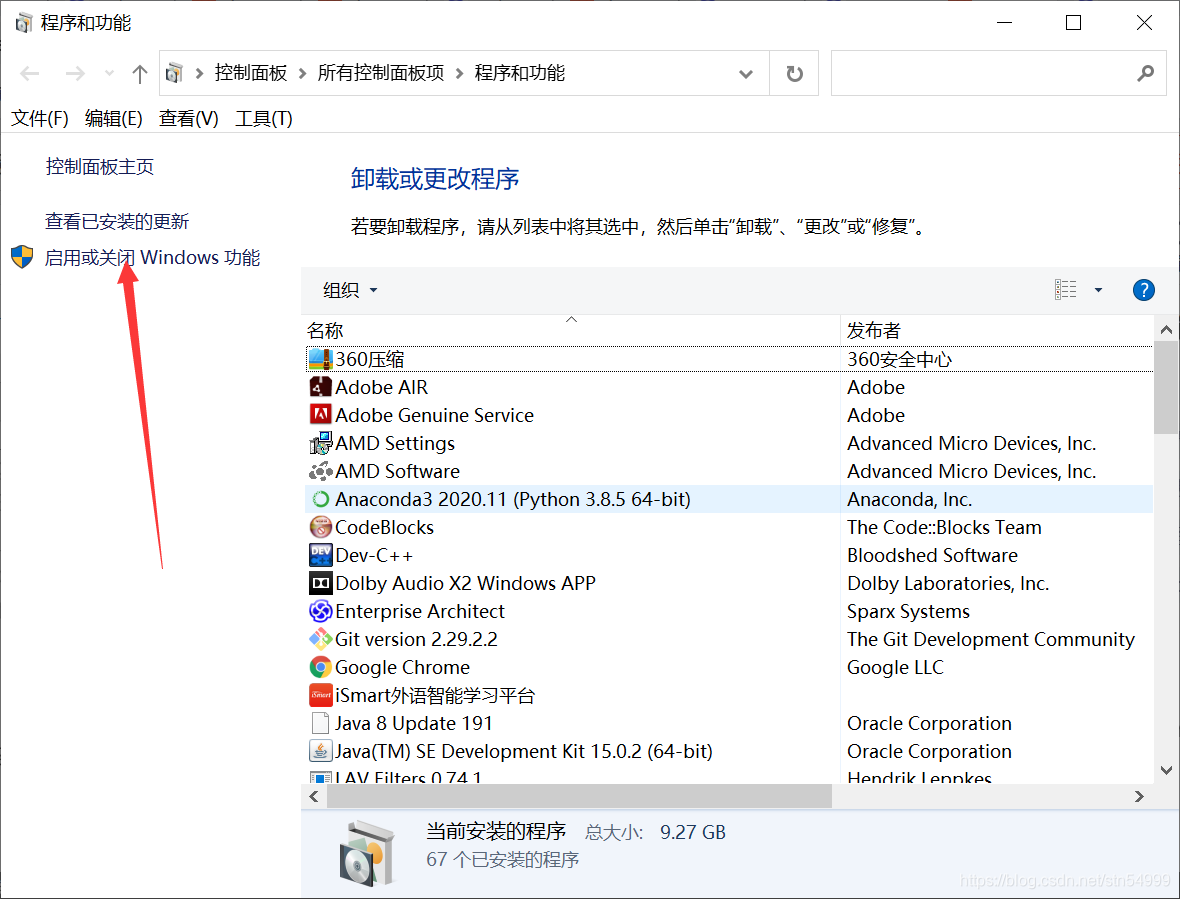The image size is (1180, 899).
Task: Click the Java 8 Update 191 icon
Action: click(x=321, y=723)
